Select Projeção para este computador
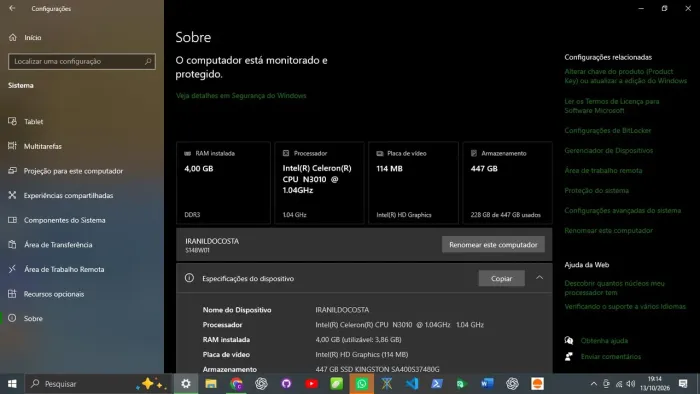The image size is (700, 394). (x=73, y=171)
